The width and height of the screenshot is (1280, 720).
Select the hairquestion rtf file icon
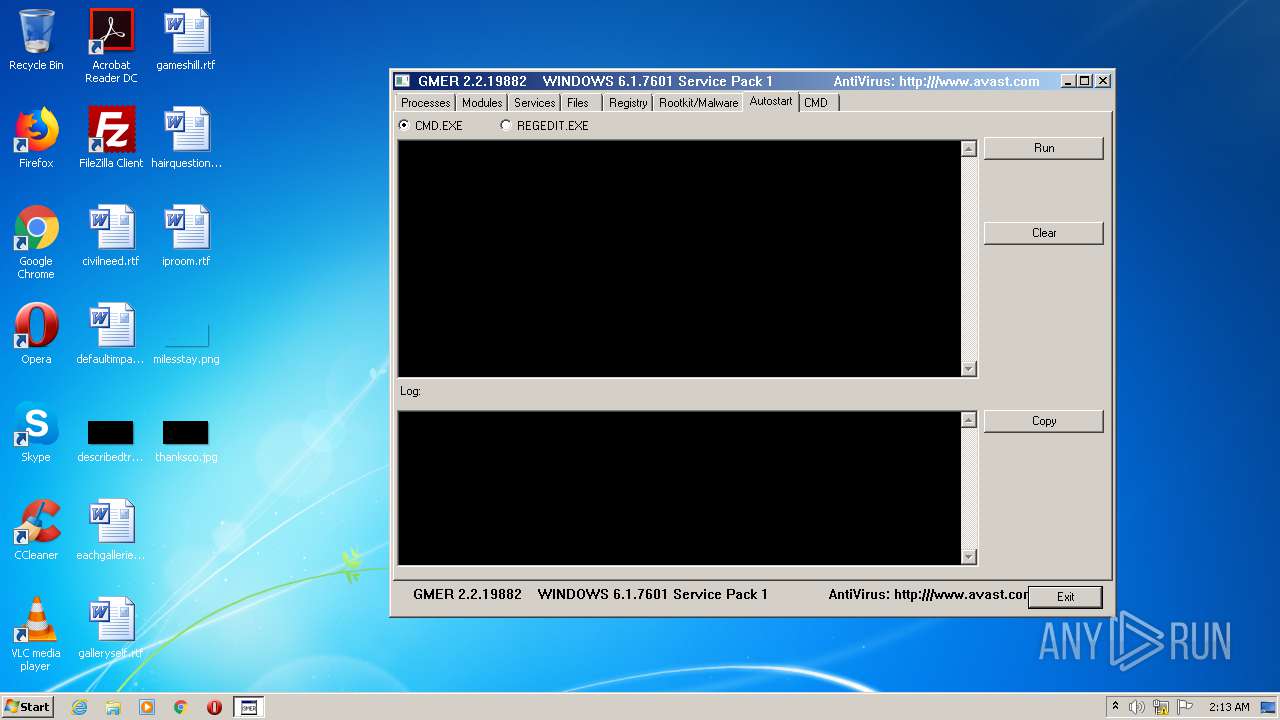pyautogui.click(x=186, y=138)
